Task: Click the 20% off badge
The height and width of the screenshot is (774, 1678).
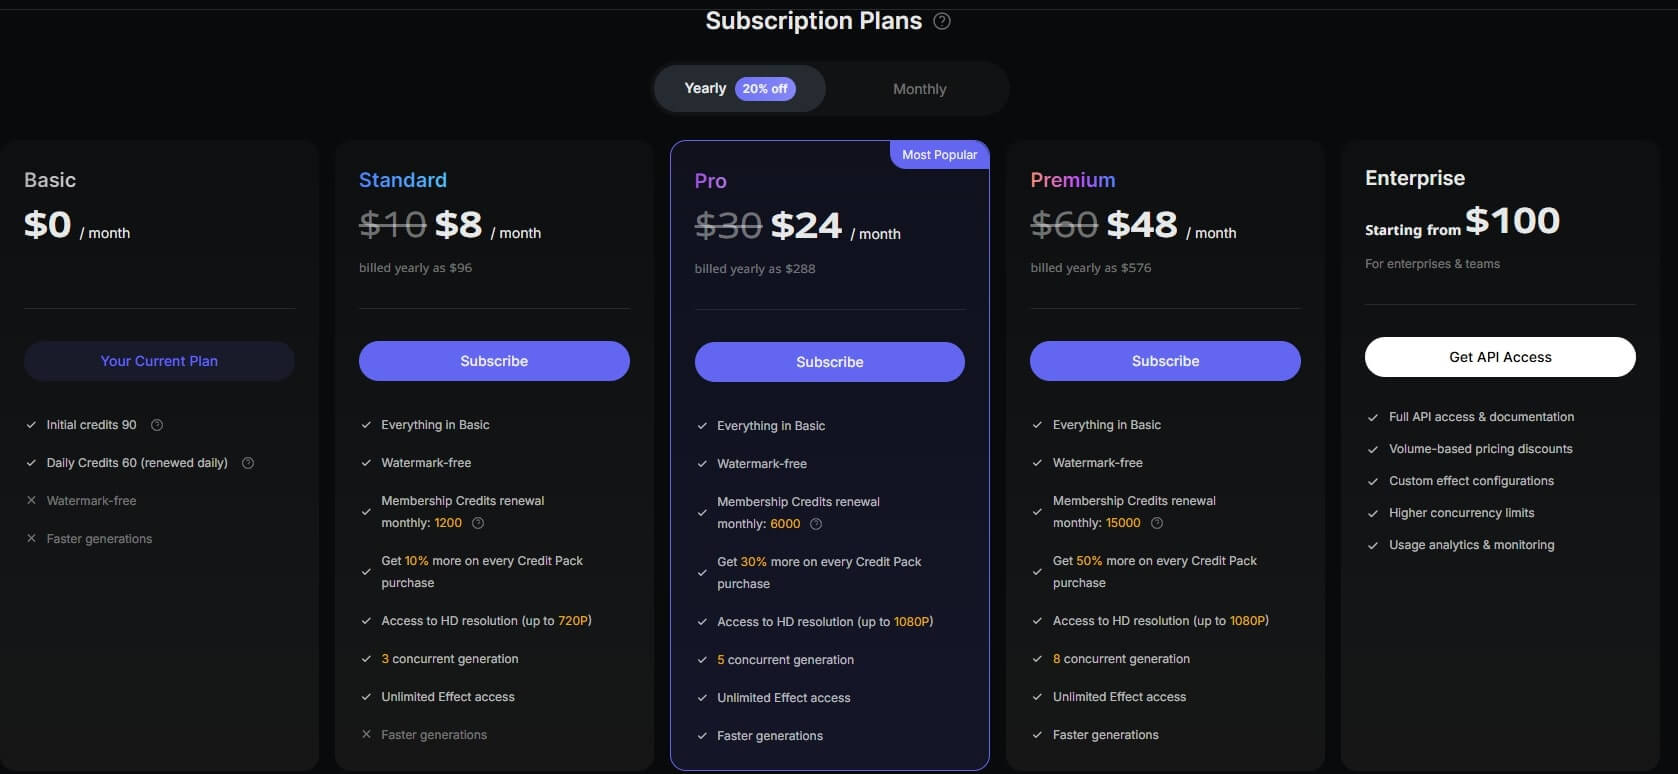Action: 765,89
